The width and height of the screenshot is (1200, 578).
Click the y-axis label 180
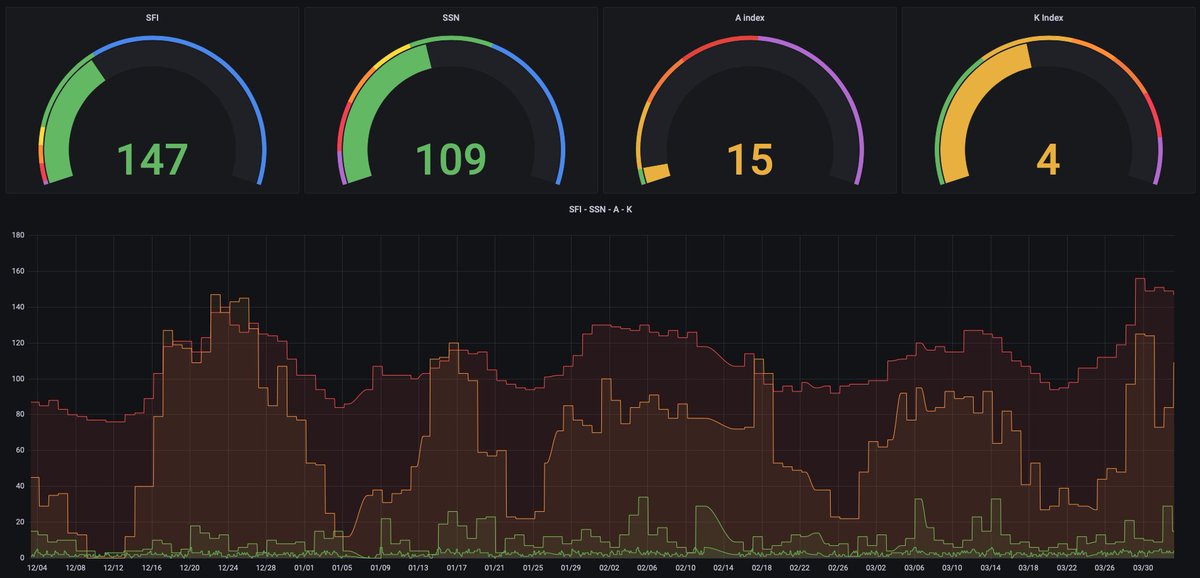pyautogui.click(x=17, y=235)
